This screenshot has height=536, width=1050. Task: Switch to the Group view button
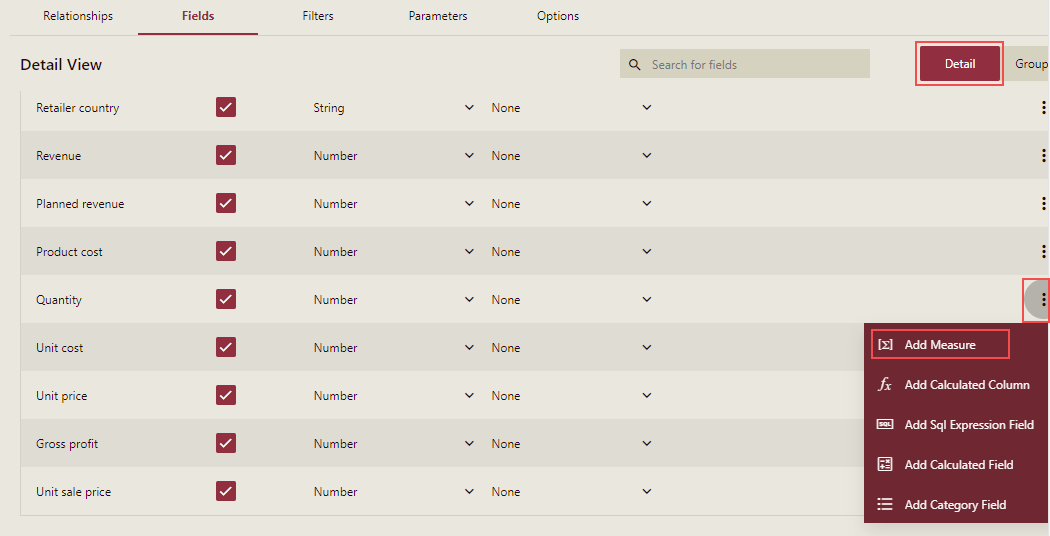1030,64
